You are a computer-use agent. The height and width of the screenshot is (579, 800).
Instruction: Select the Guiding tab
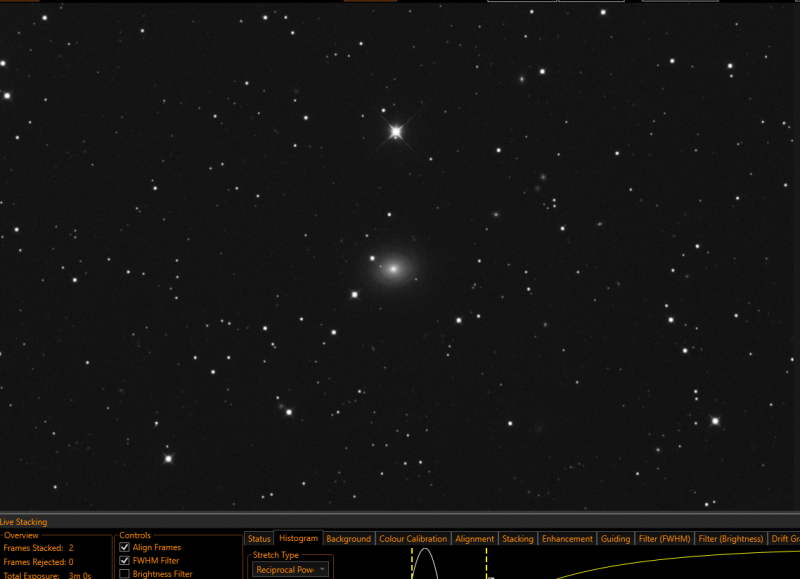tap(615, 539)
